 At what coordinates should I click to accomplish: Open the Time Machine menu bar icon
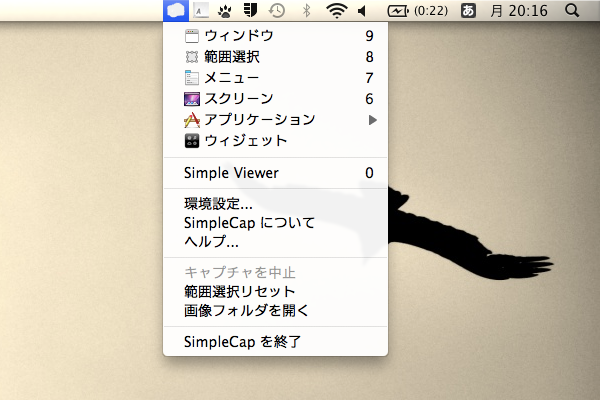(x=277, y=10)
